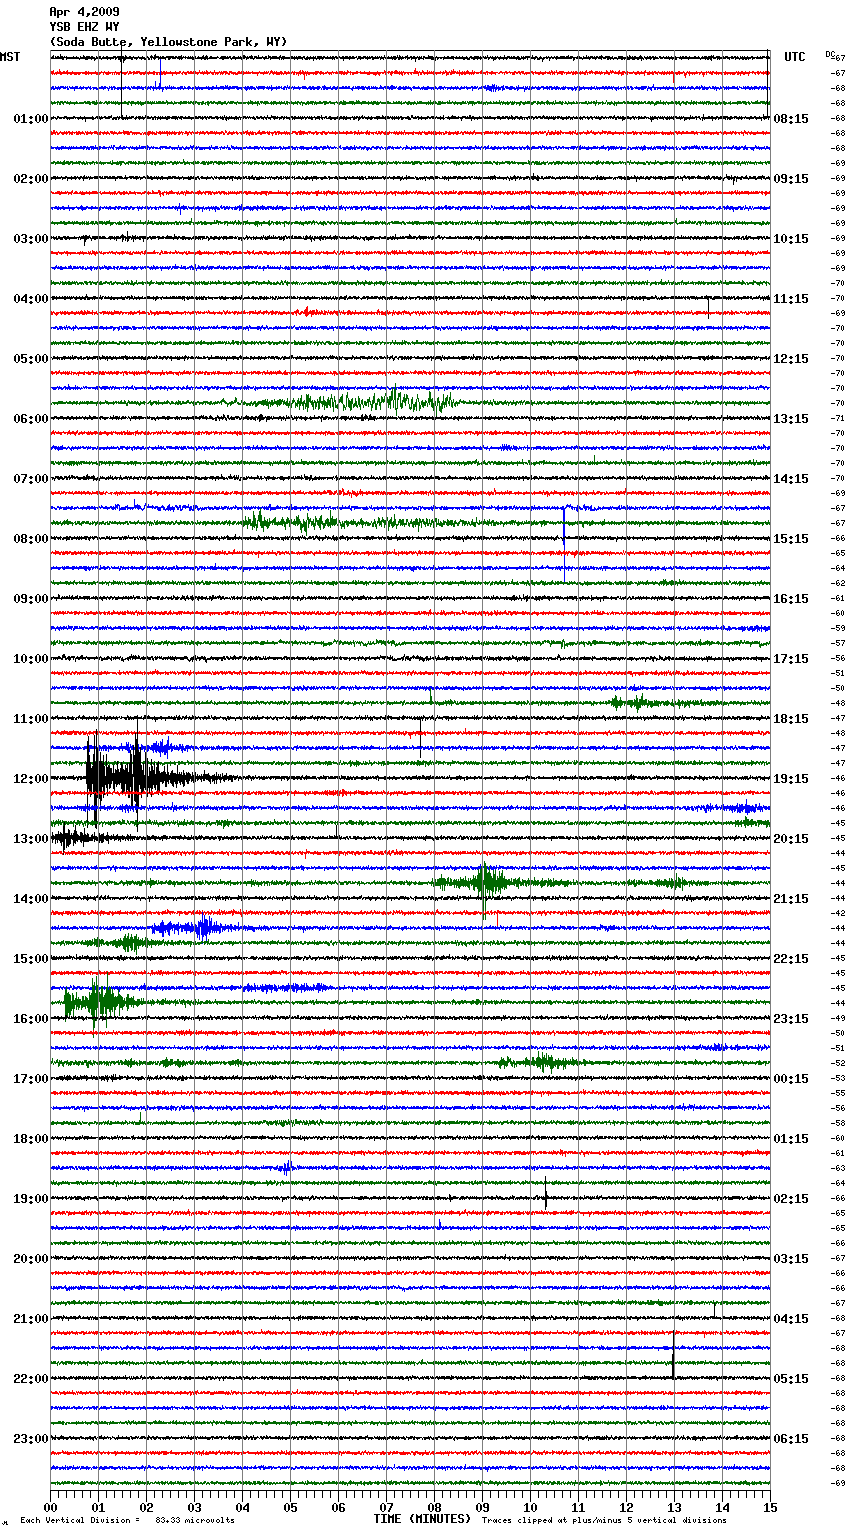Click the 16:15 UTC time label
The height and width of the screenshot is (1534, 850).
tap(791, 599)
